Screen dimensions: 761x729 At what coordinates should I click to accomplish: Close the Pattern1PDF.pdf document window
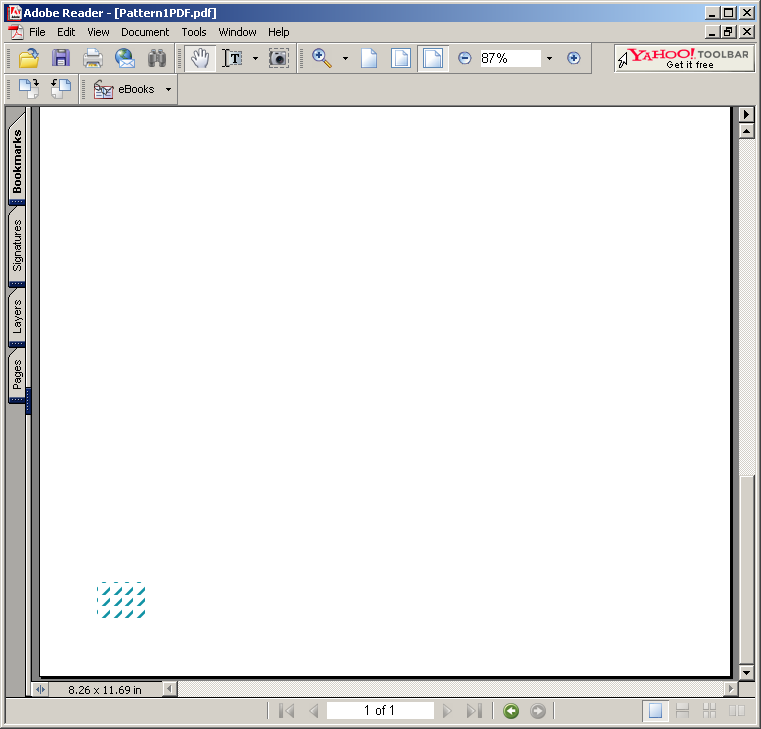(746, 32)
